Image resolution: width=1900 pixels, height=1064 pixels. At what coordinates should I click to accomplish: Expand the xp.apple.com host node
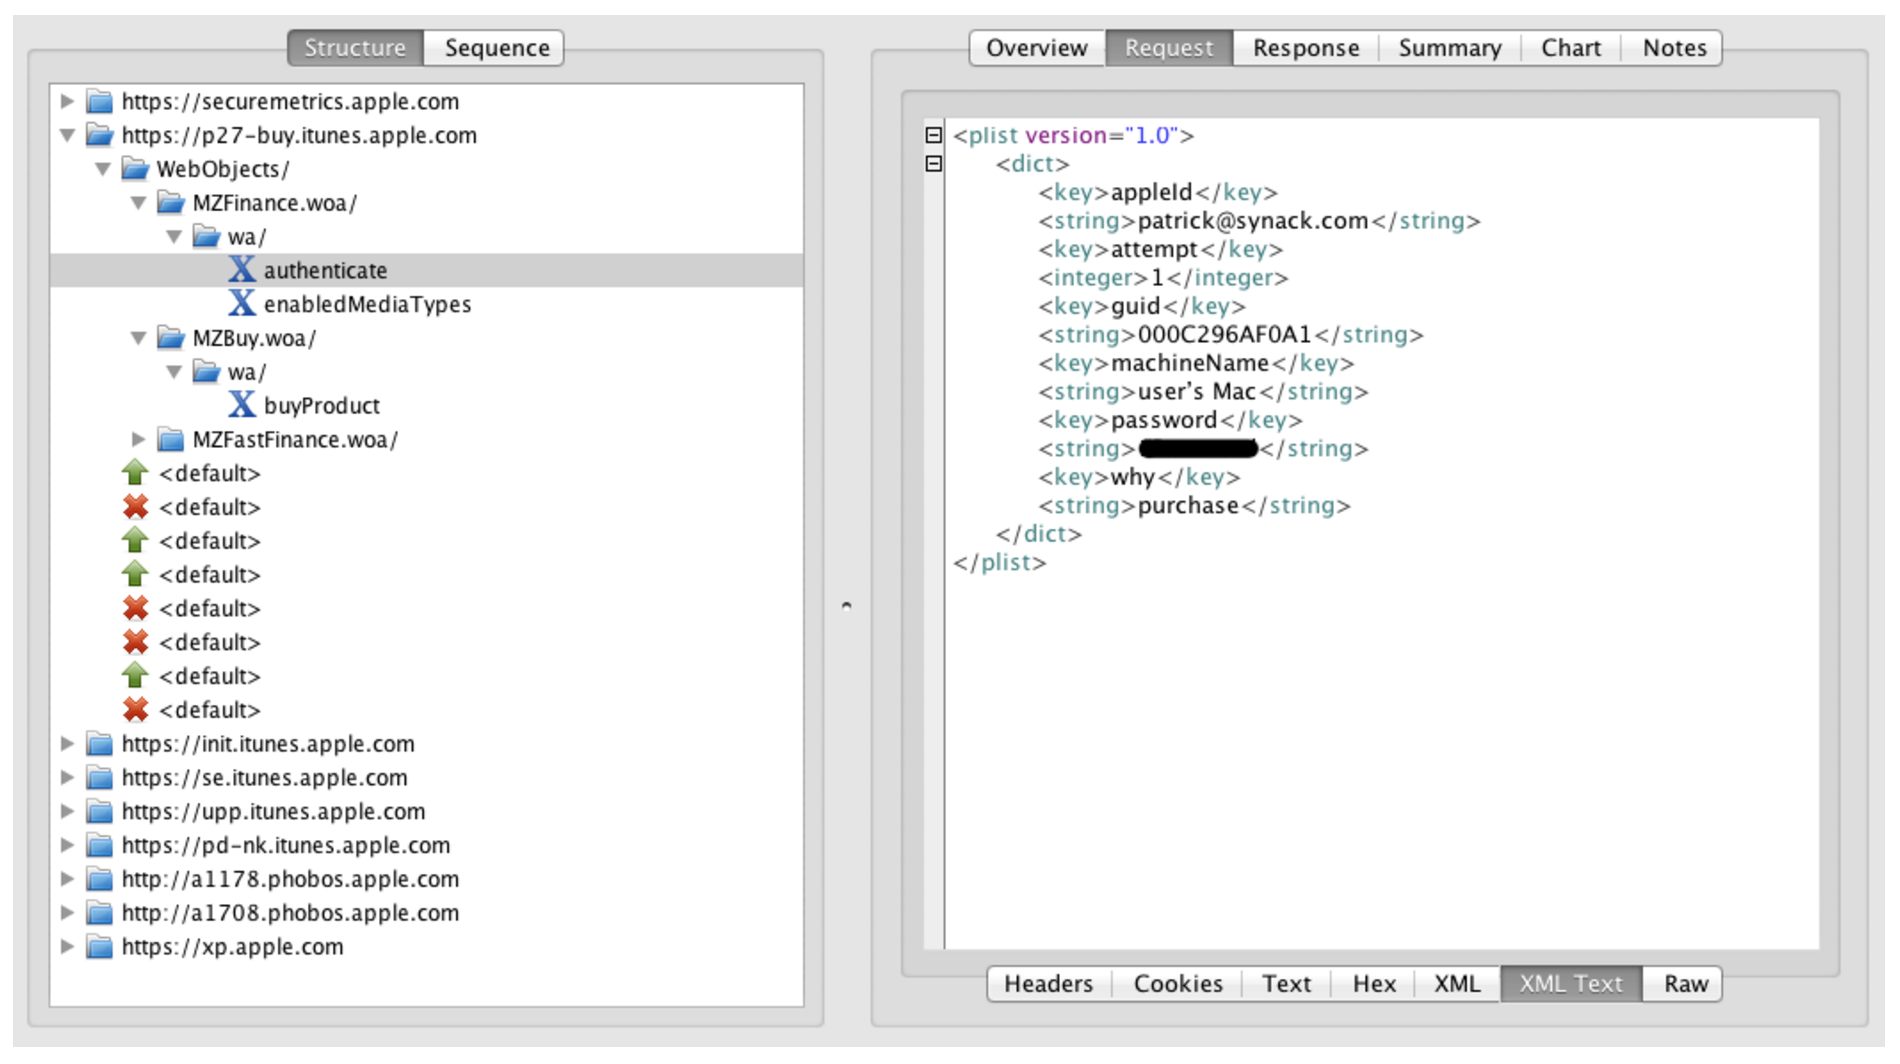click(x=67, y=947)
